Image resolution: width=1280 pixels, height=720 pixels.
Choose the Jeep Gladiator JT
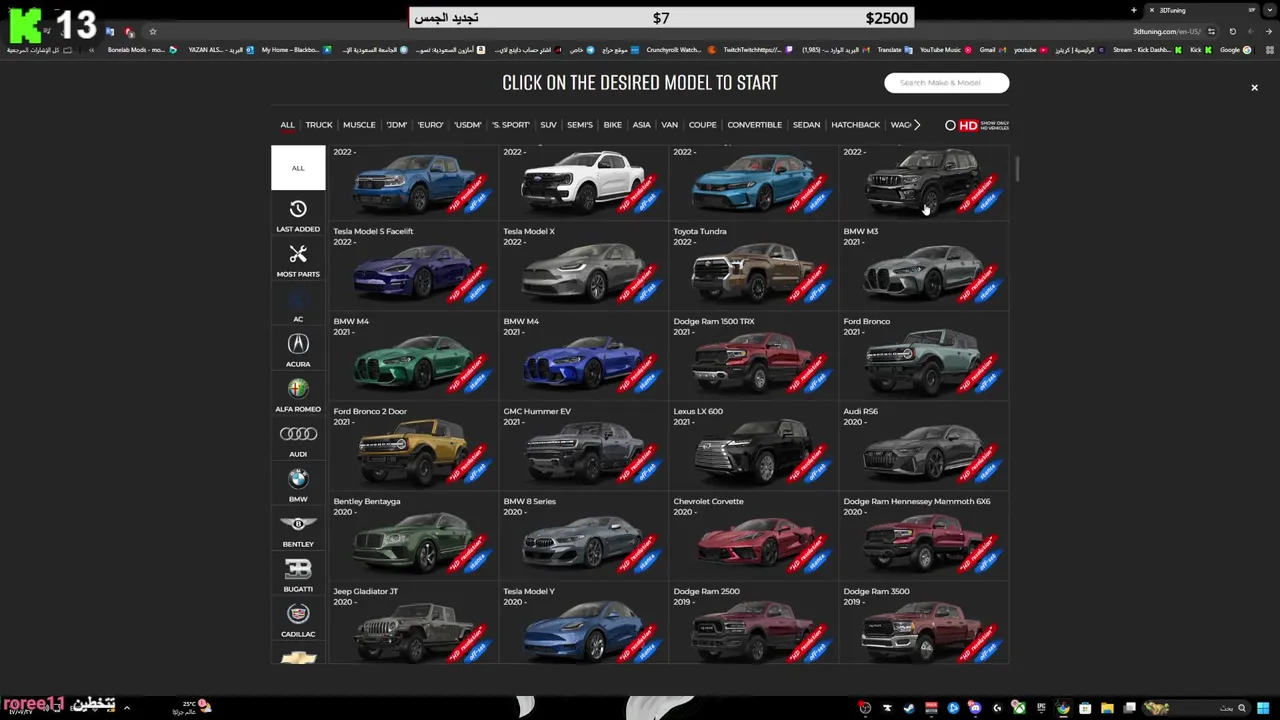[x=414, y=624]
